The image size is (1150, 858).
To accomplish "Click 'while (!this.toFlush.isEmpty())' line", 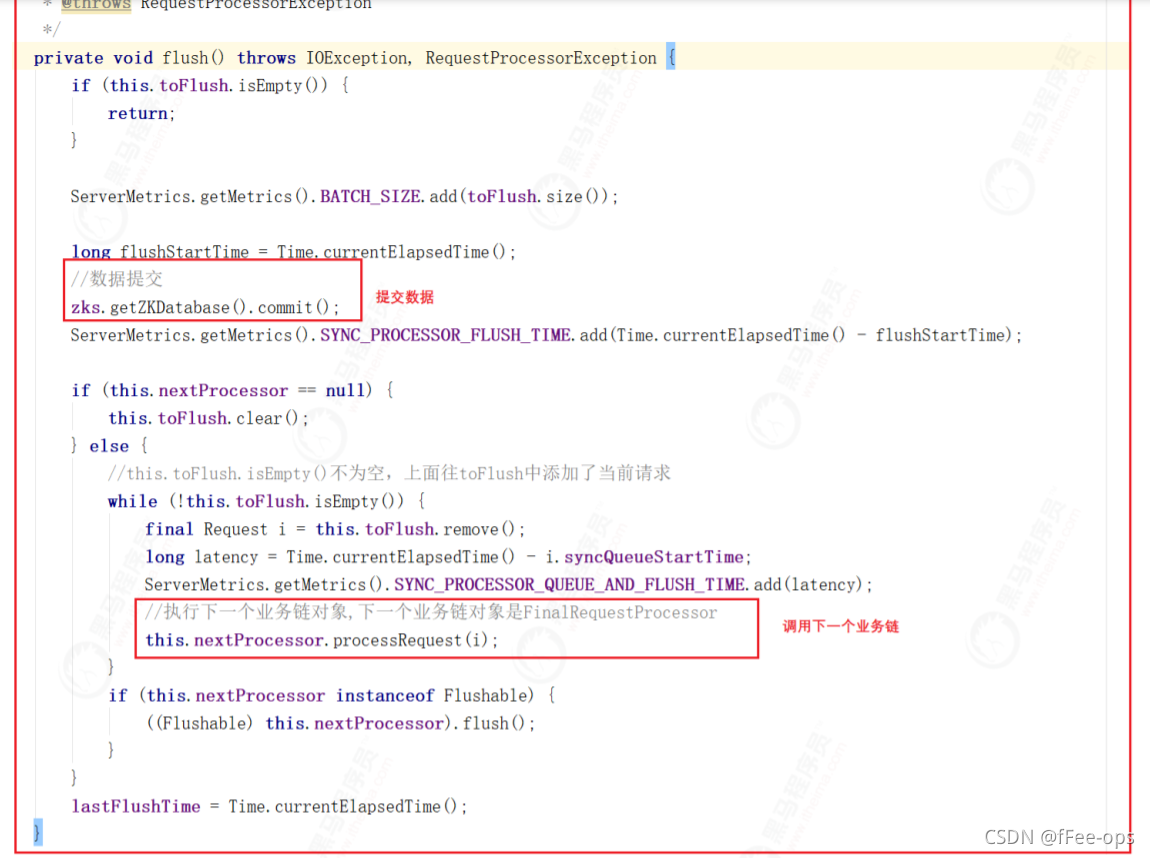I will (266, 502).
